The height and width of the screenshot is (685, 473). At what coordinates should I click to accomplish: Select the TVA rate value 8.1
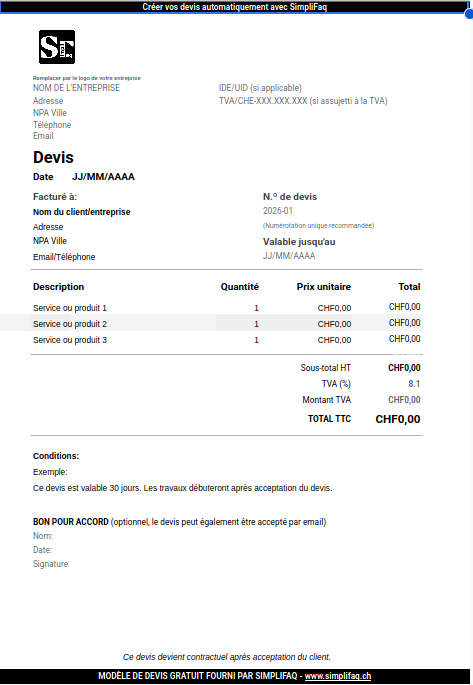pos(414,384)
